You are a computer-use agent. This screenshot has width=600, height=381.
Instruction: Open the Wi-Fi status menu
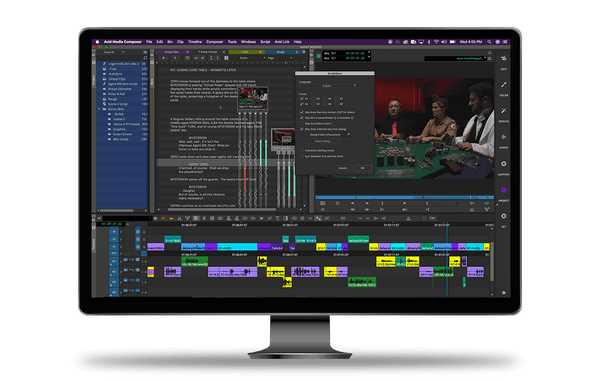pos(436,42)
